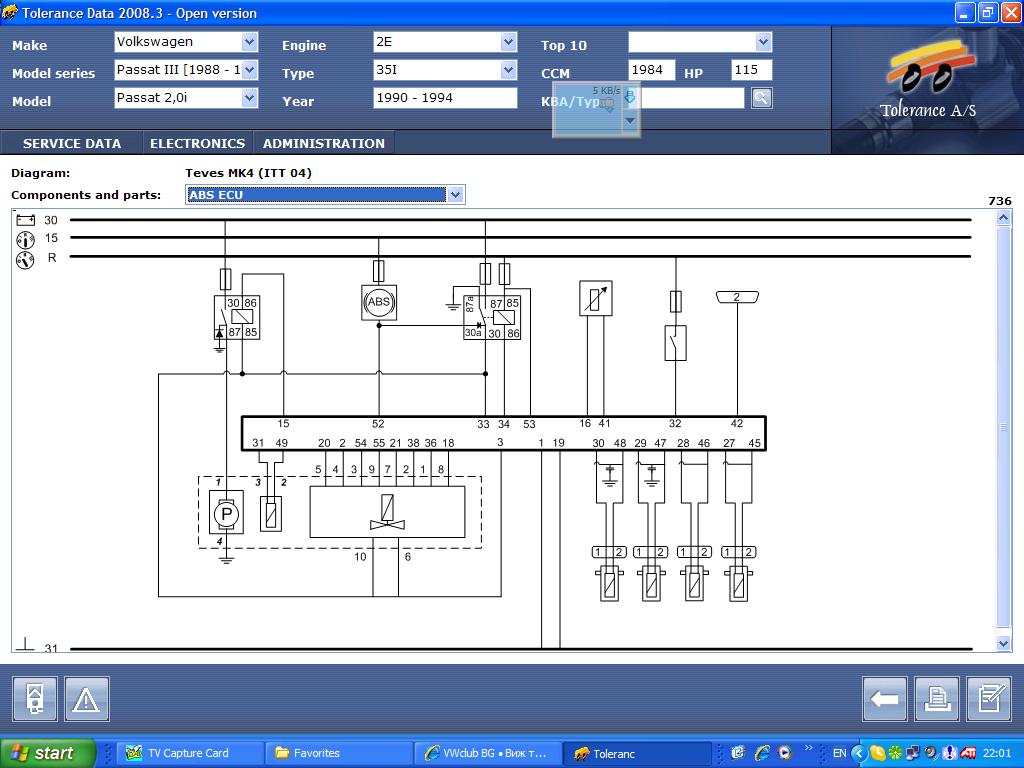Click the Windows start button
This screenshot has height=768, width=1024.
tap(47, 753)
